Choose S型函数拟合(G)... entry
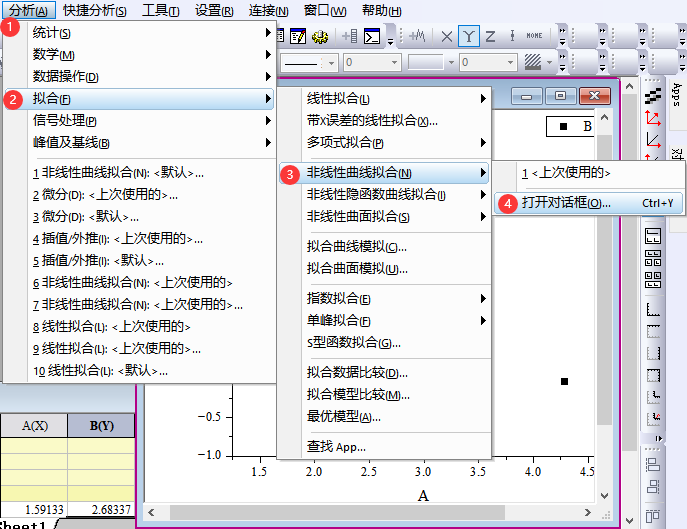This screenshot has height=529, width=687. [x=384, y=342]
